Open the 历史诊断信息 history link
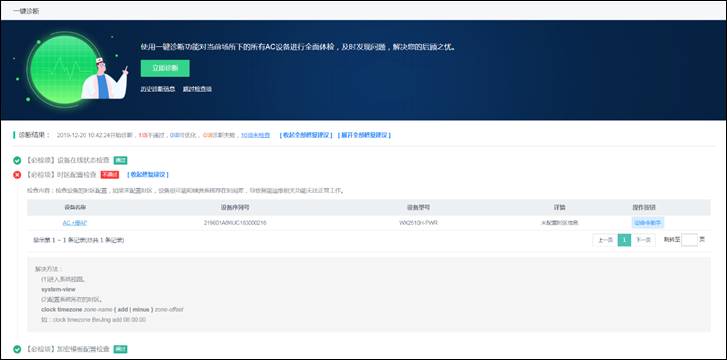 coord(158,89)
